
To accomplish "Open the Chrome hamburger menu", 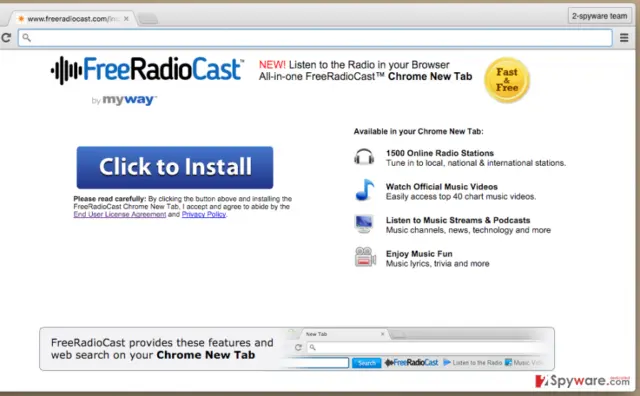I will pos(624,38).
